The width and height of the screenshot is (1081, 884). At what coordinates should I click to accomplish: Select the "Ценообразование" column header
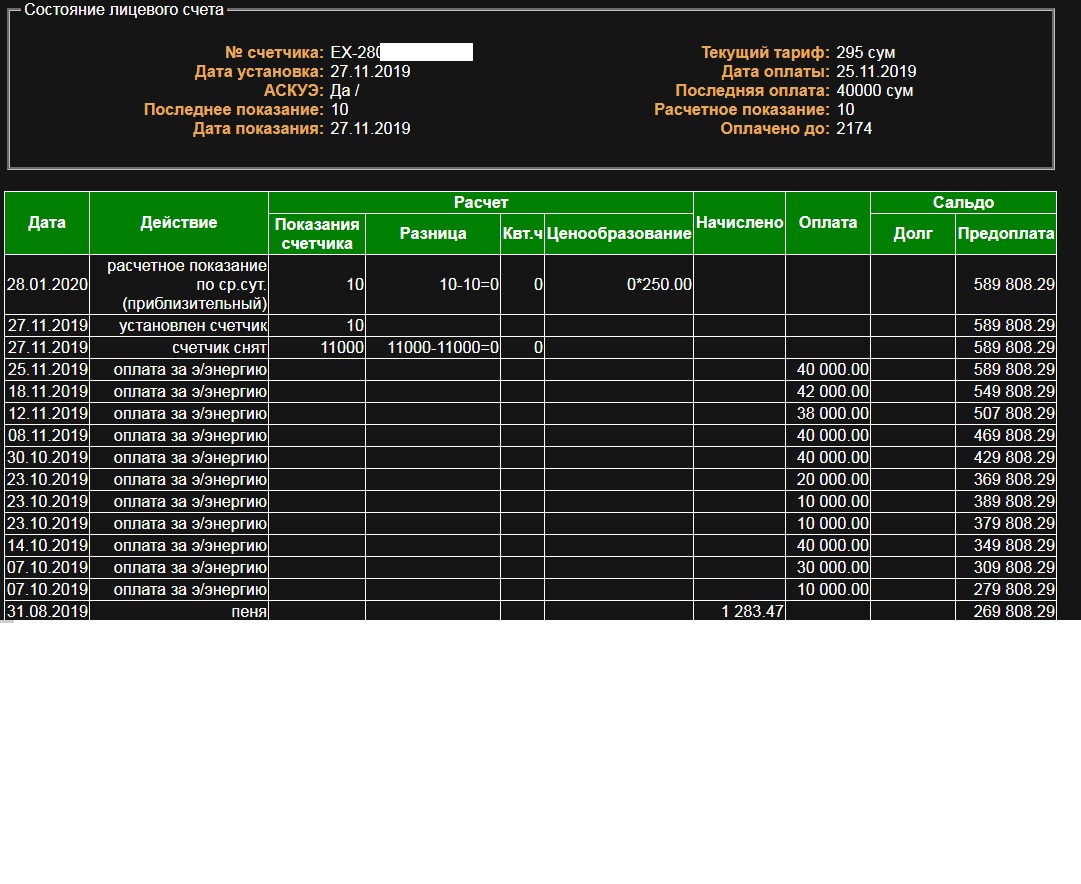(619, 233)
